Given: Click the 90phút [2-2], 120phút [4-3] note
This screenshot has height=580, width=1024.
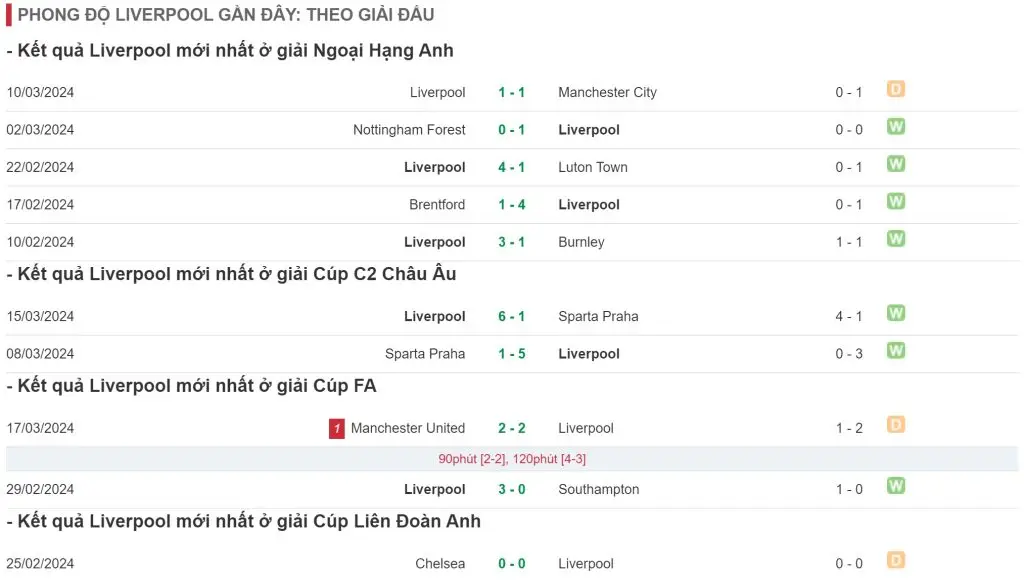Looking at the screenshot, I should tap(511, 459).
